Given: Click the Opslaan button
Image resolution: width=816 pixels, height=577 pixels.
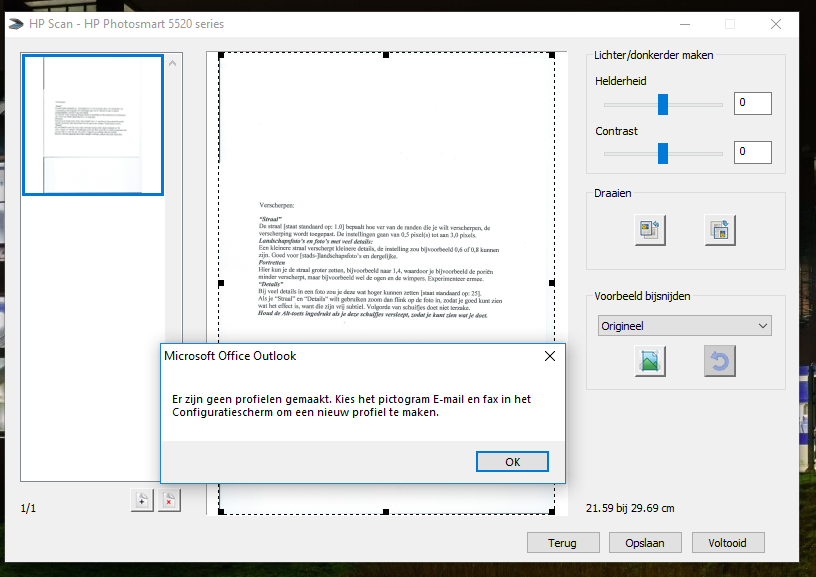Looking at the screenshot, I should tap(645, 543).
